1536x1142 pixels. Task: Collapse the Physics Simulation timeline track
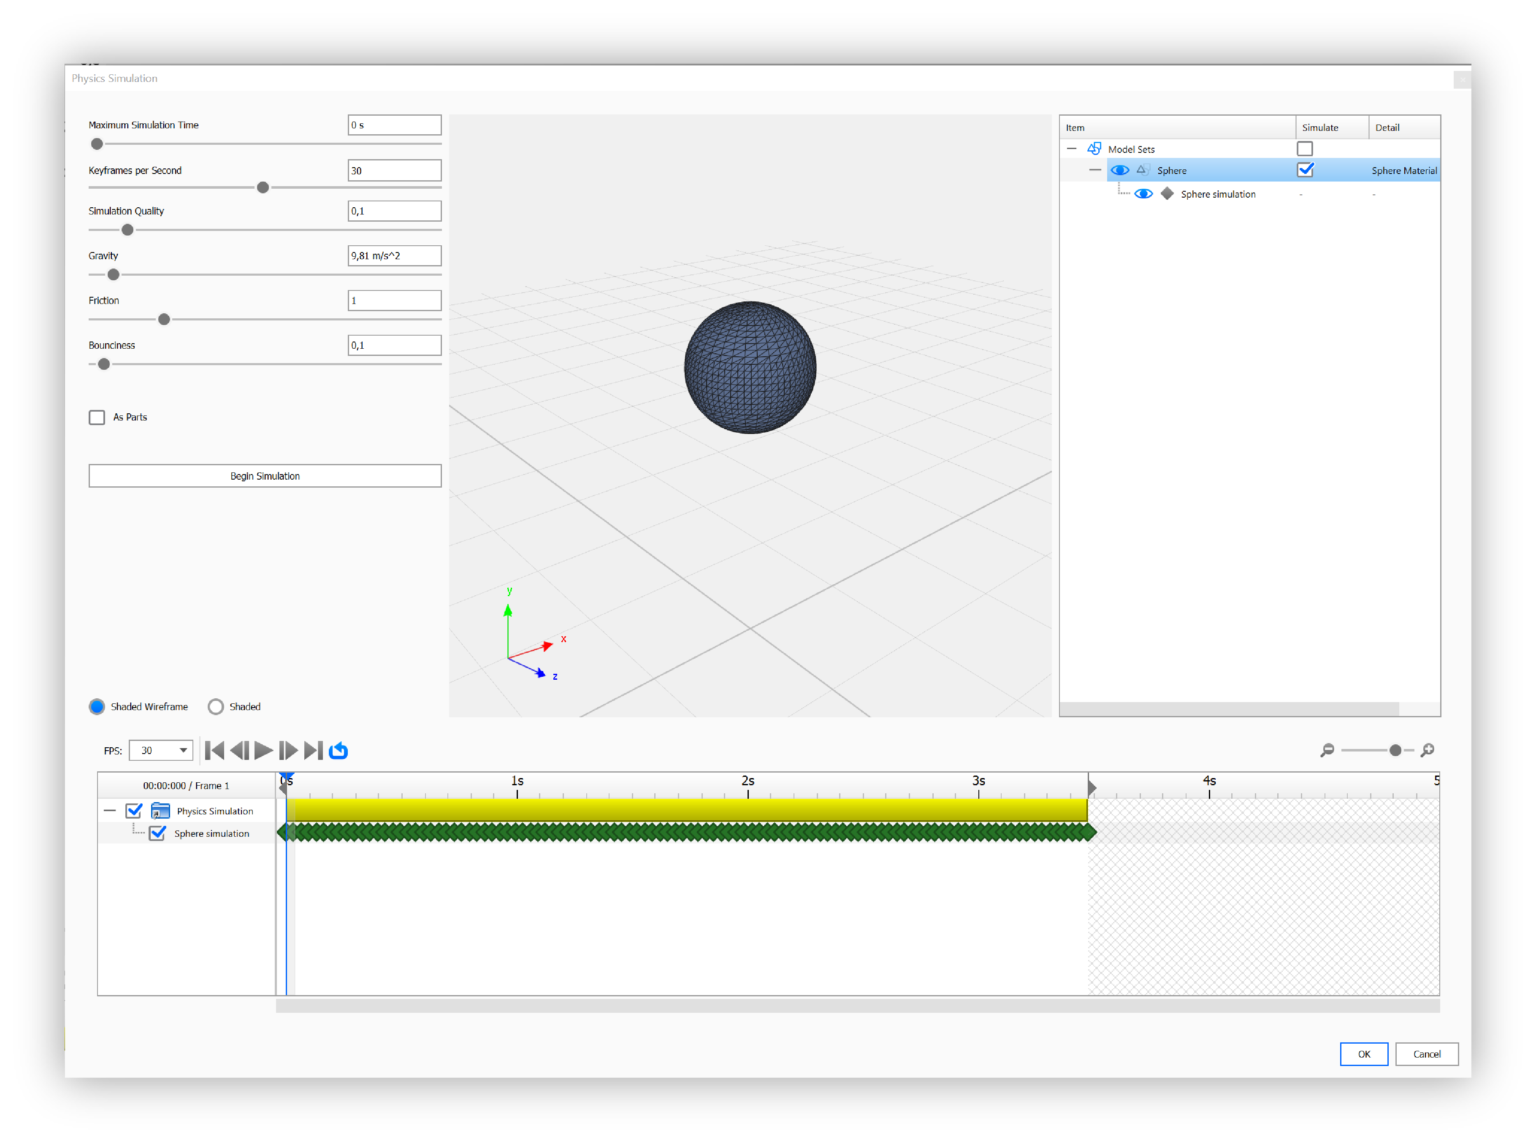click(110, 810)
